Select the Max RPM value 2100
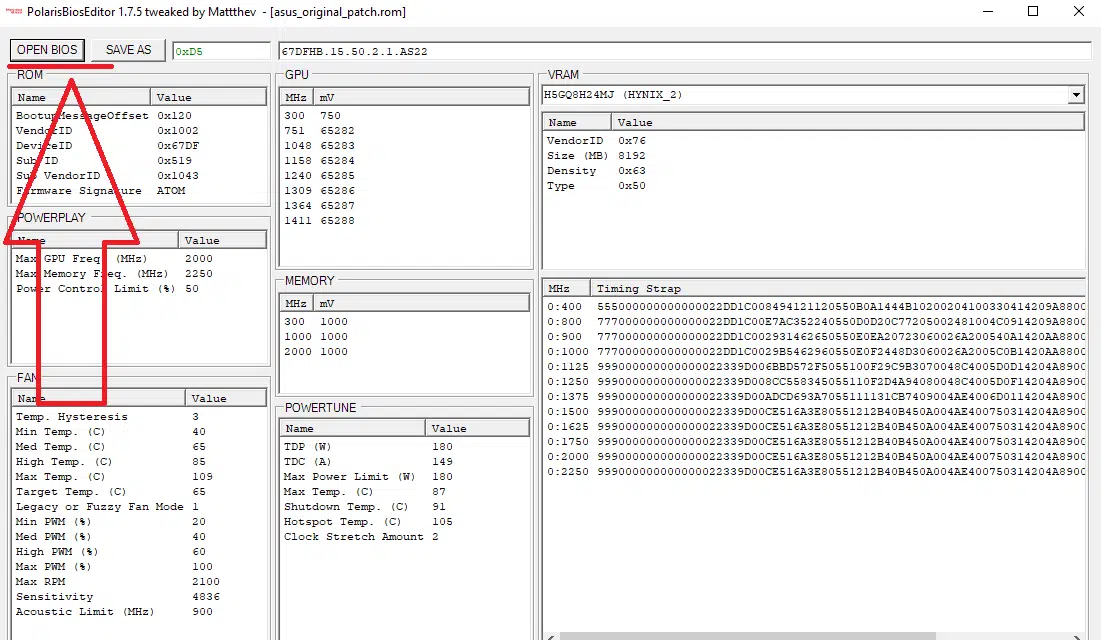1101x640 pixels. [206, 582]
